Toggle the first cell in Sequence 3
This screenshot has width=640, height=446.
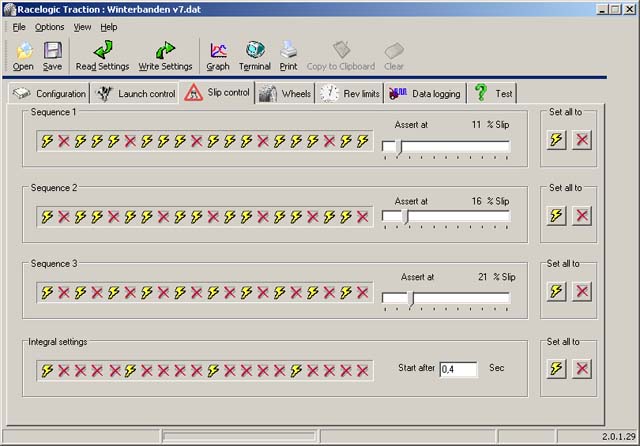tap(47, 293)
